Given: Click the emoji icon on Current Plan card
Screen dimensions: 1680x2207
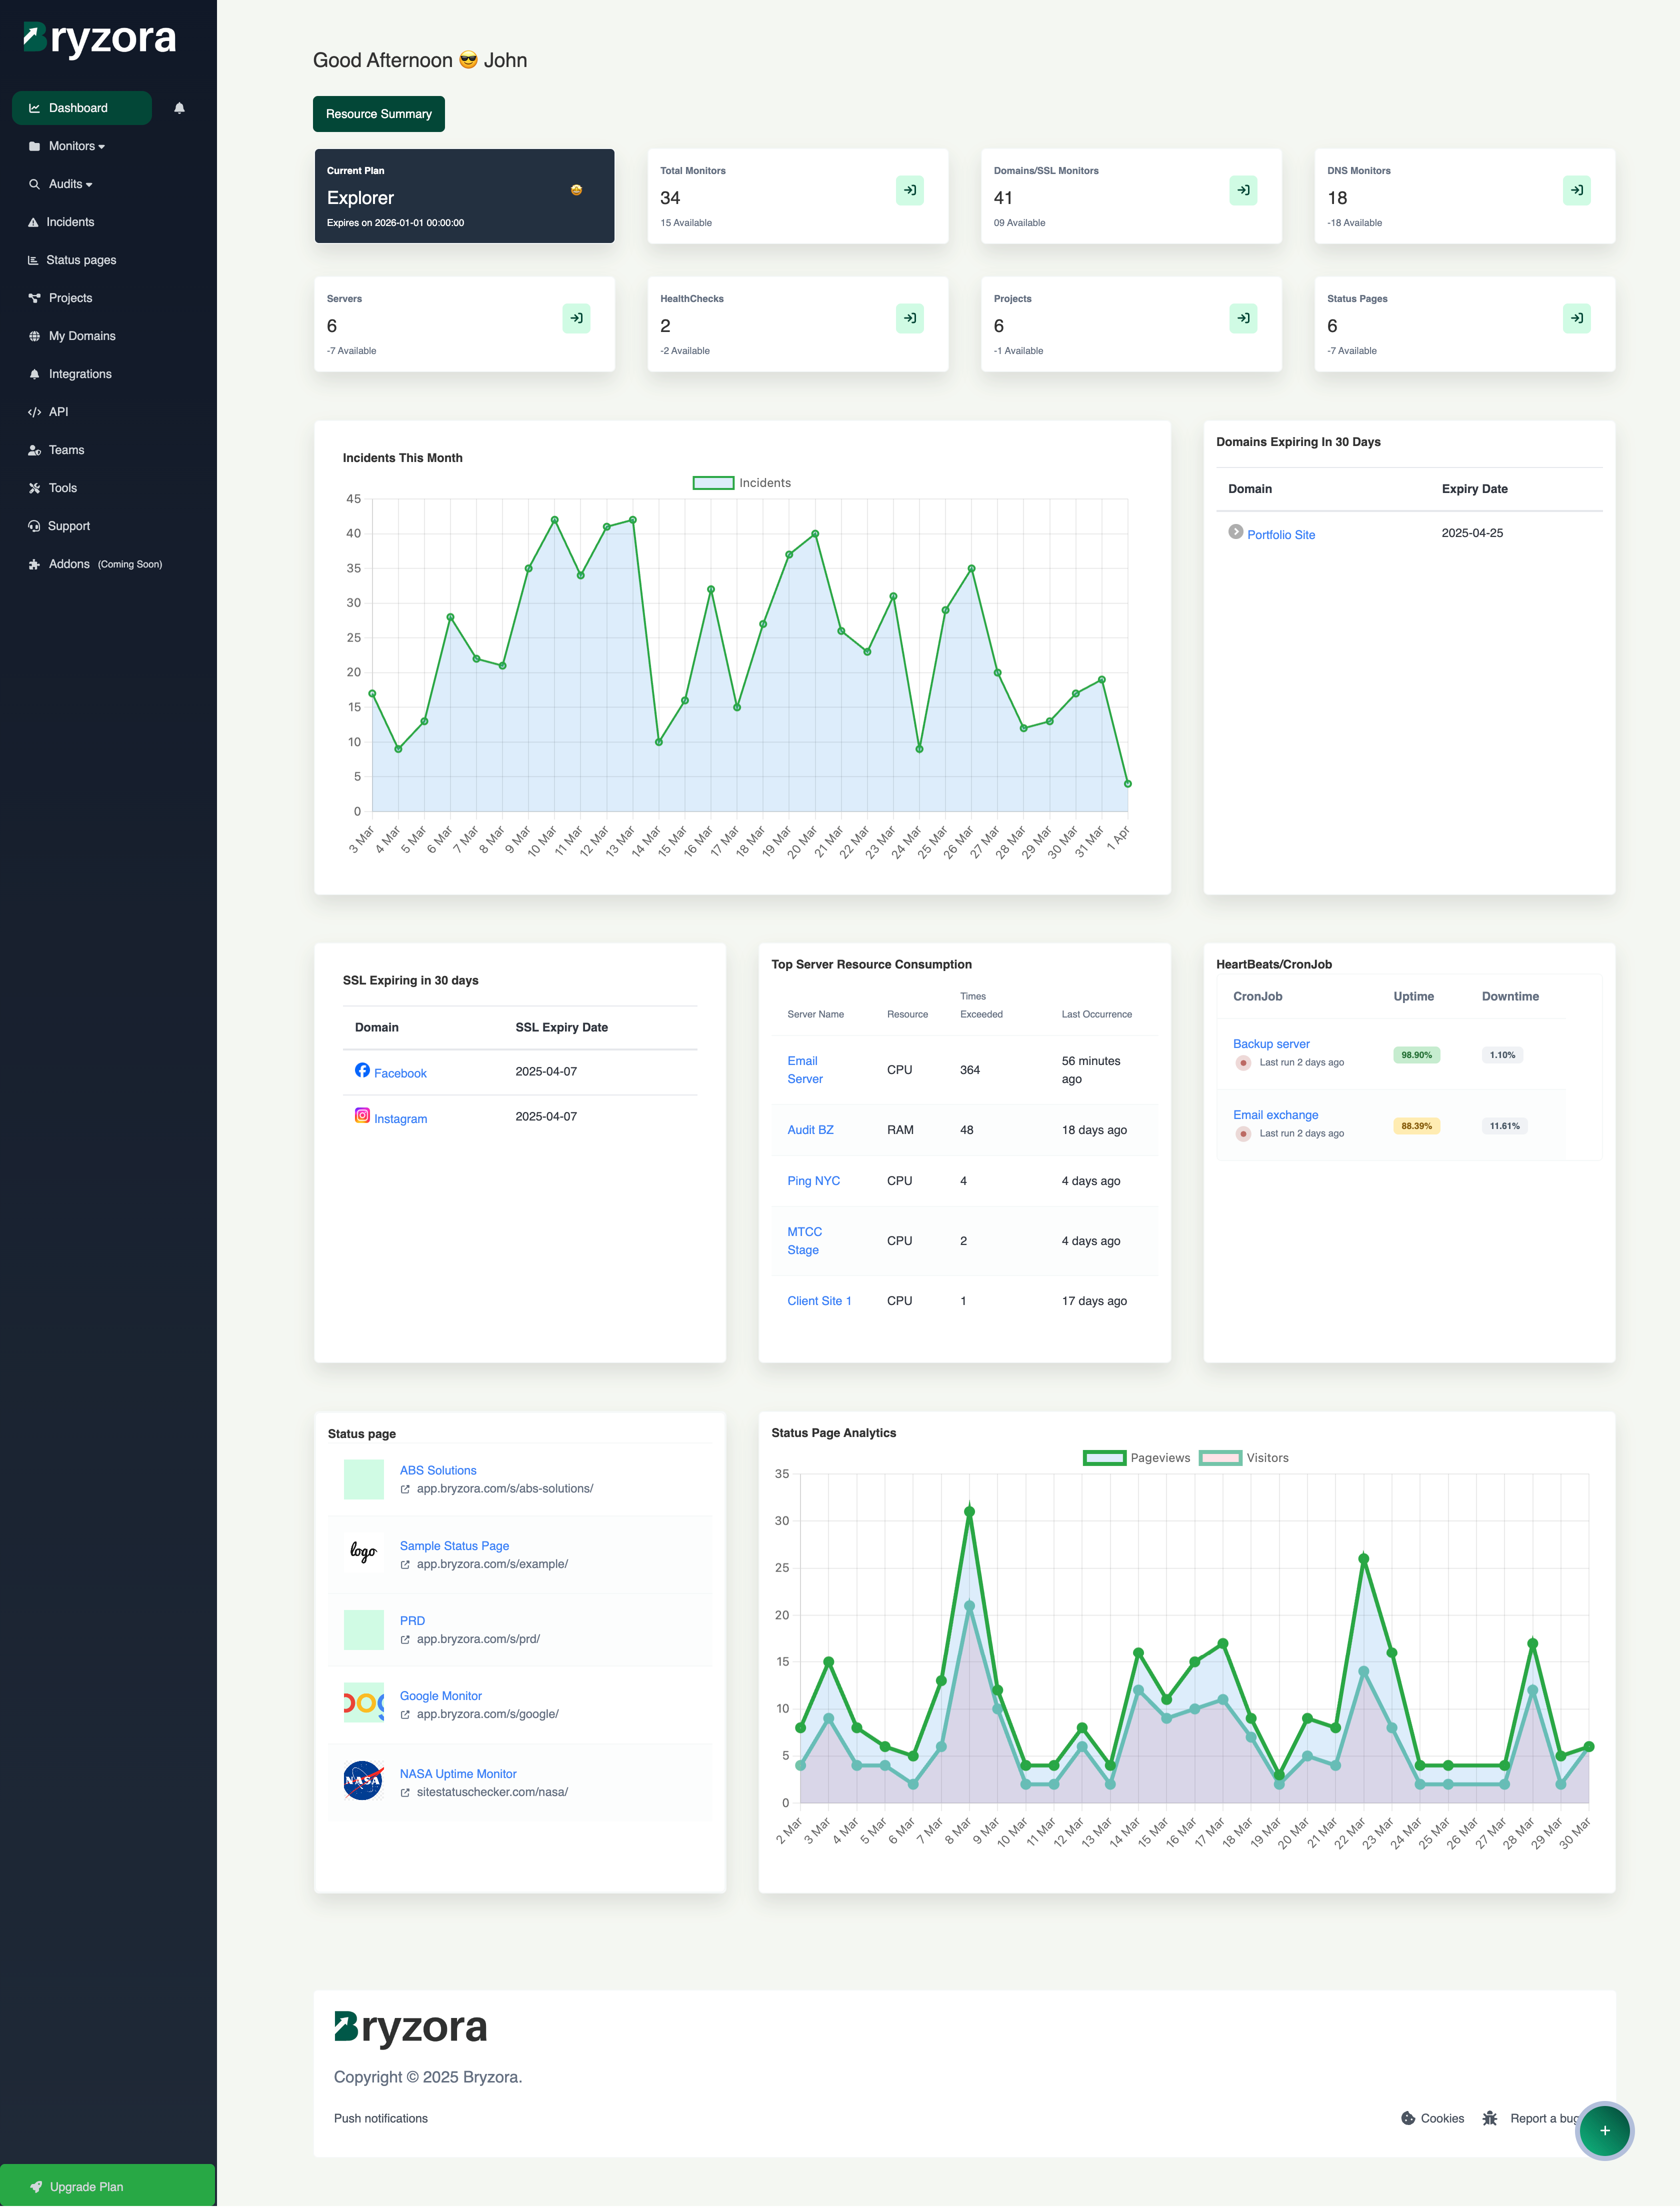Looking at the screenshot, I should click(576, 190).
